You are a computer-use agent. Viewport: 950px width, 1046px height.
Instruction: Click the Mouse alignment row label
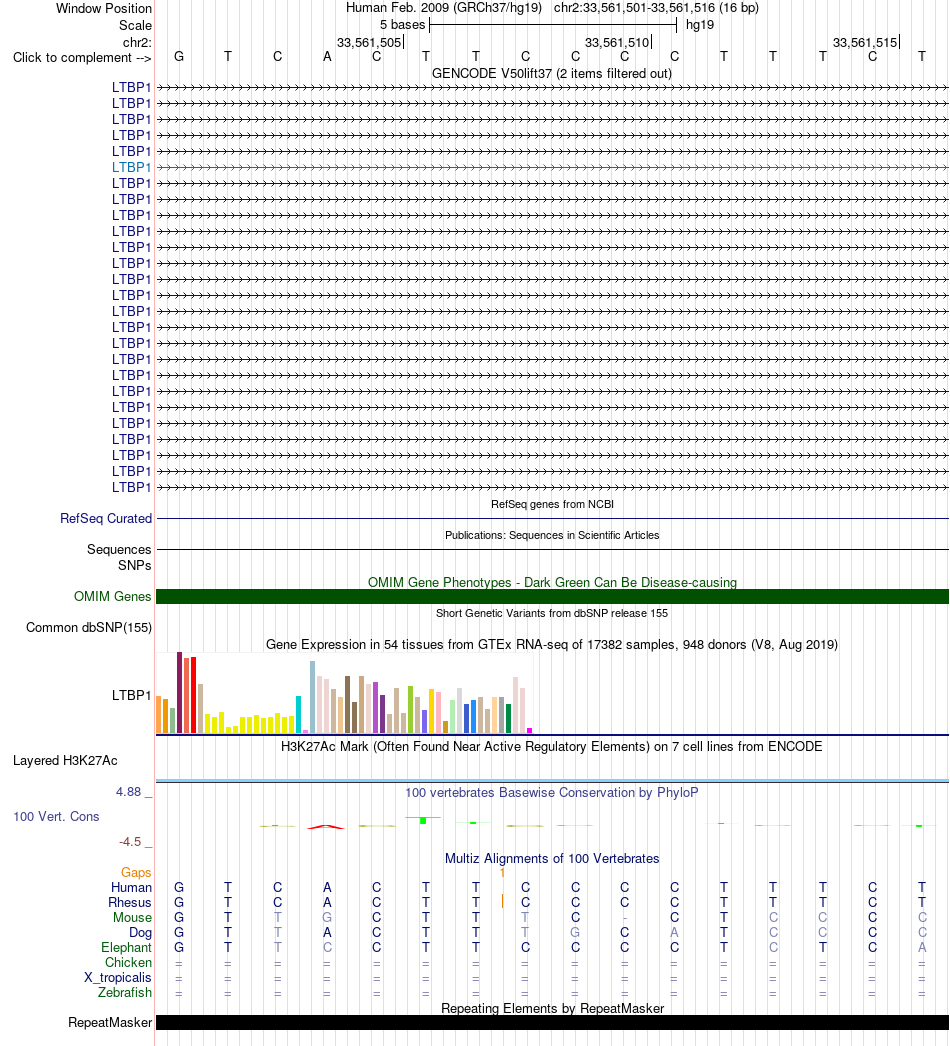pos(132,917)
